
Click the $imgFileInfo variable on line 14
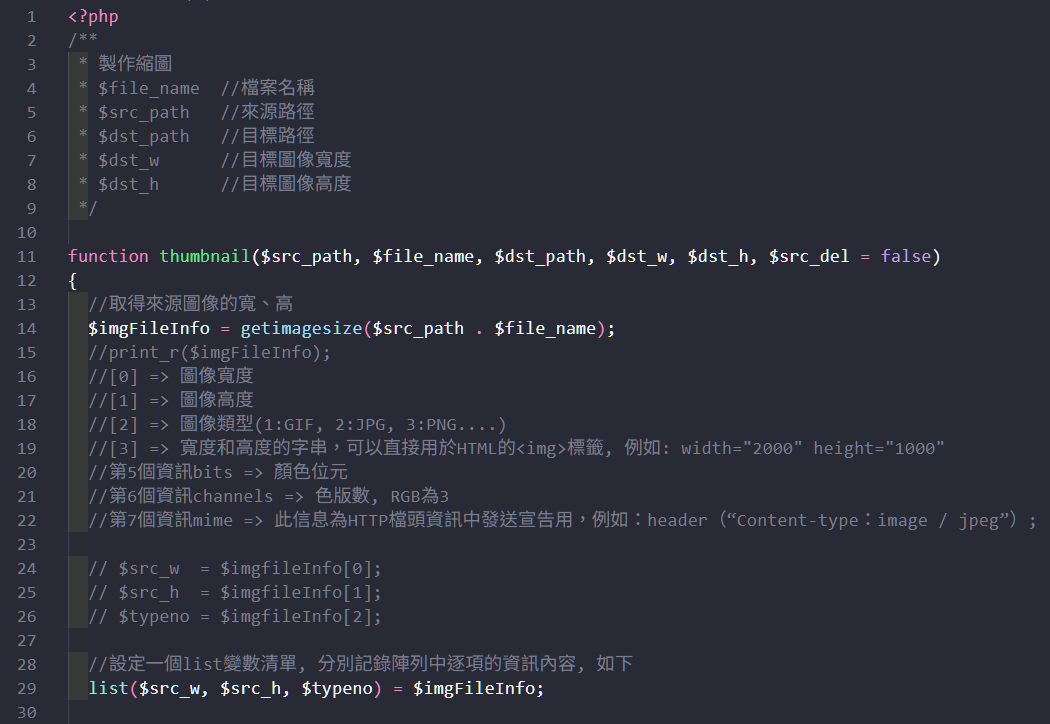149,328
